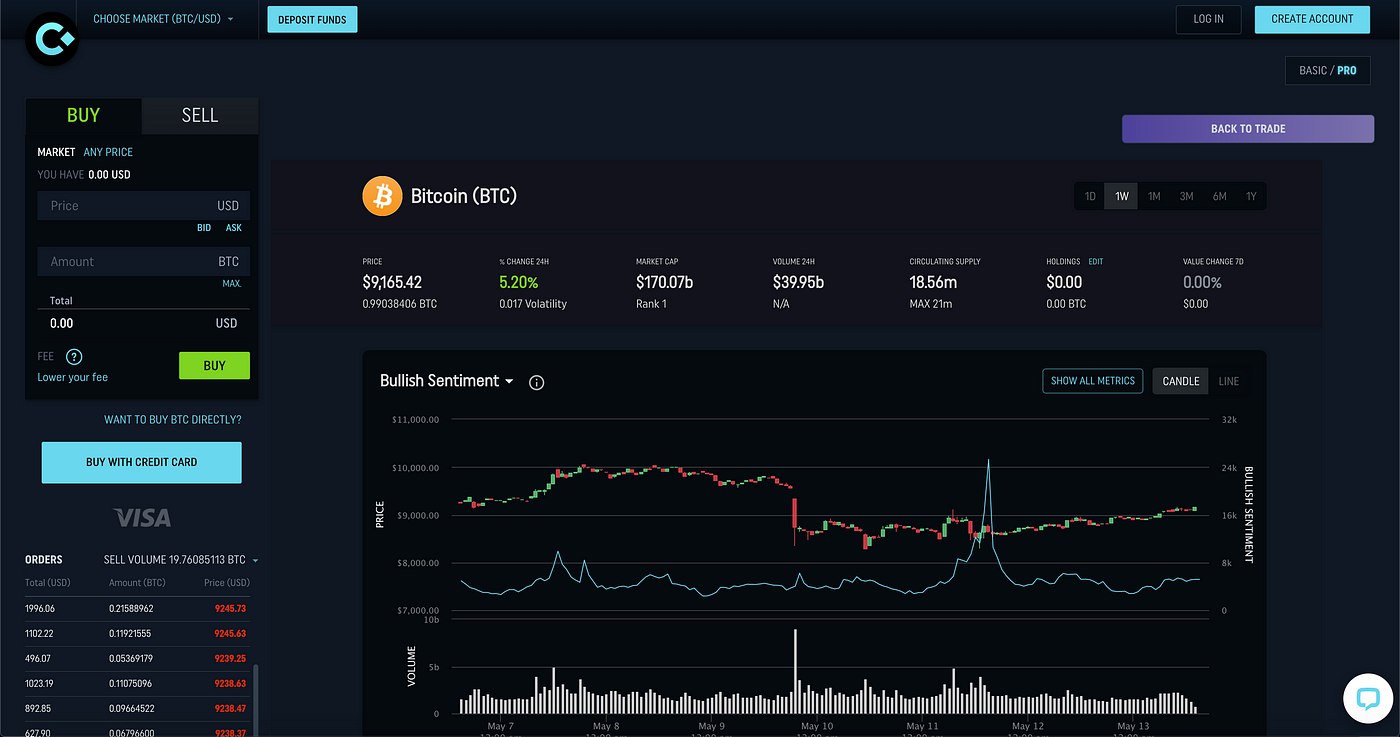Select the Any Price order type
The width and height of the screenshot is (1400, 737).
[x=108, y=152]
